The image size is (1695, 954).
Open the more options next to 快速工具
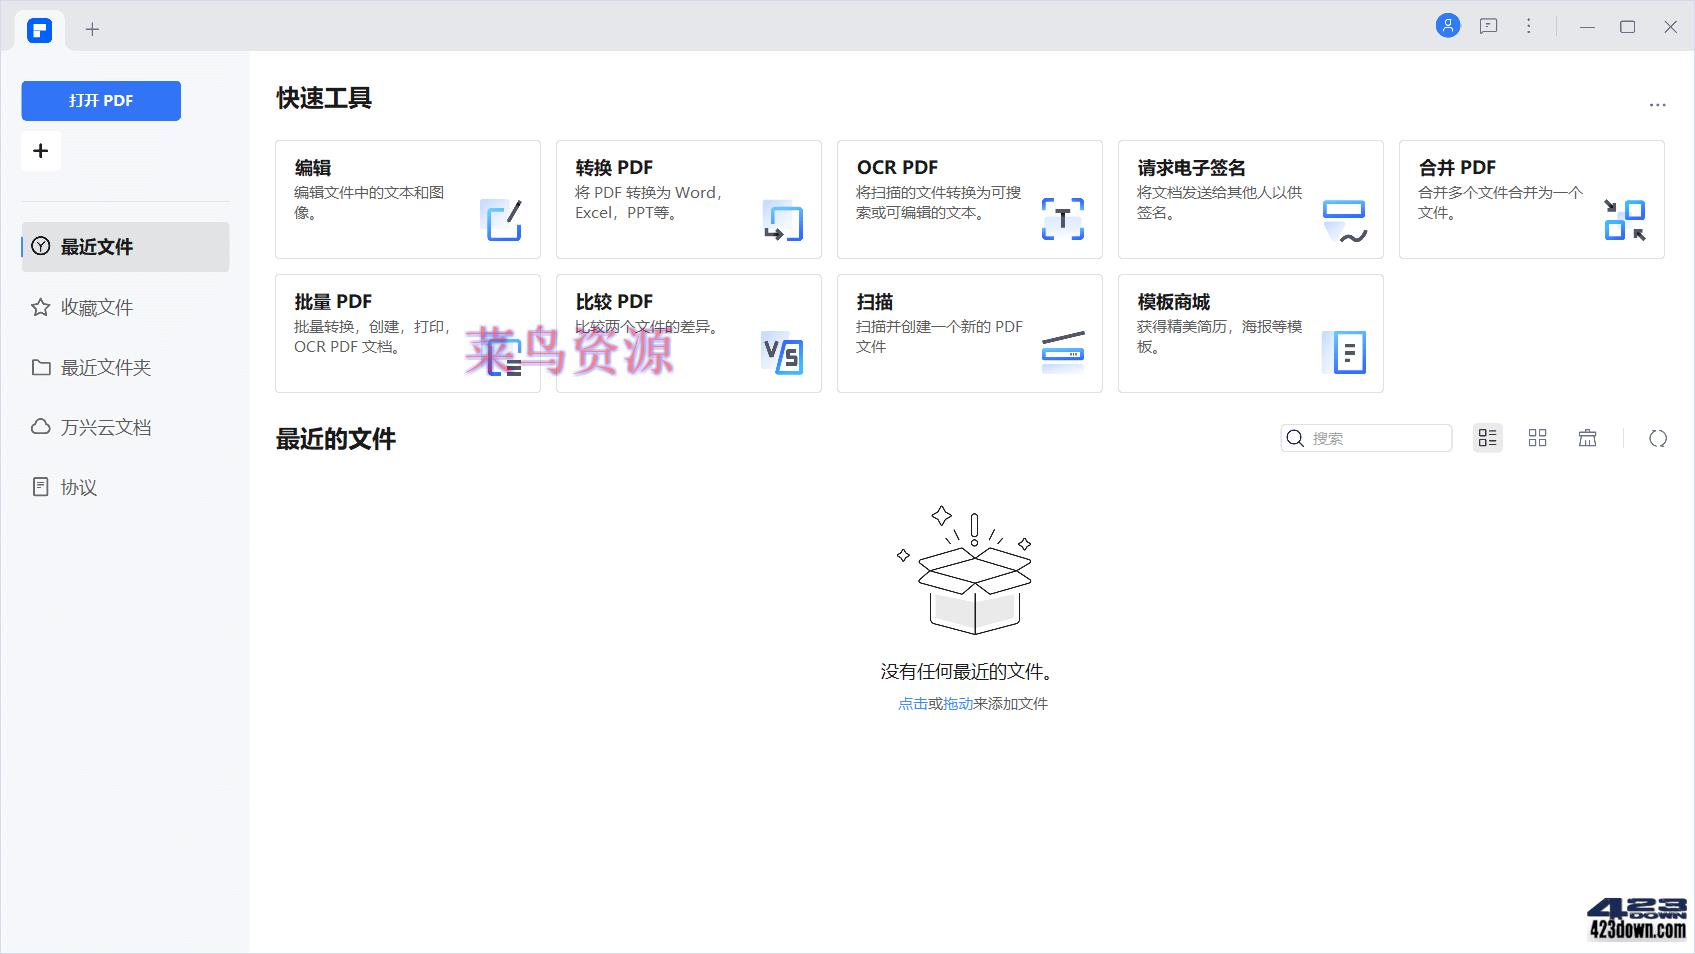[x=1657, y=104]
